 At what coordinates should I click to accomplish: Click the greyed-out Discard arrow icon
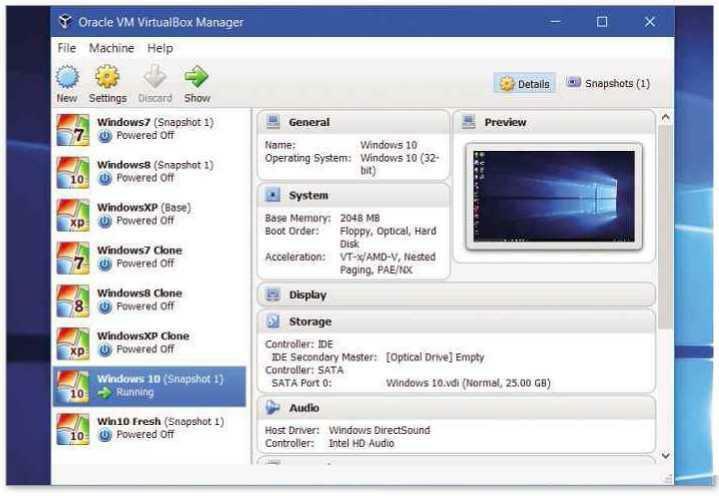[x=155, y=77]
